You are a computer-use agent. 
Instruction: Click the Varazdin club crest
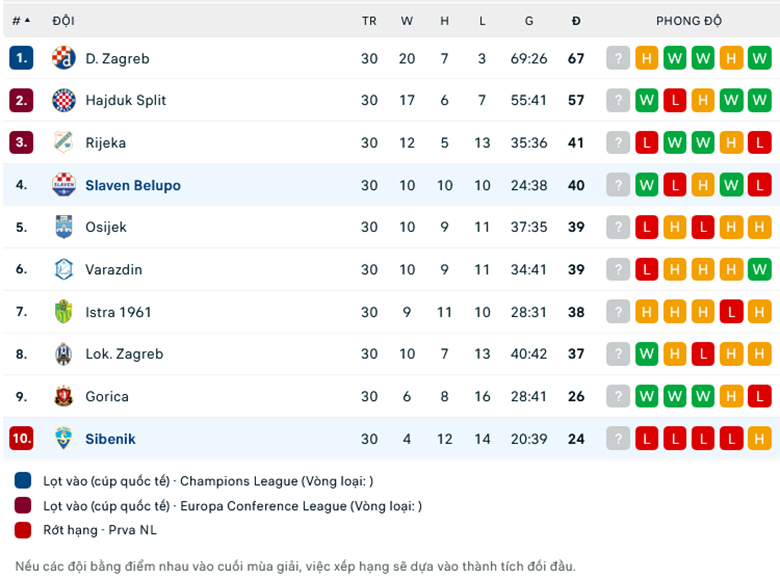coord(64,269)
